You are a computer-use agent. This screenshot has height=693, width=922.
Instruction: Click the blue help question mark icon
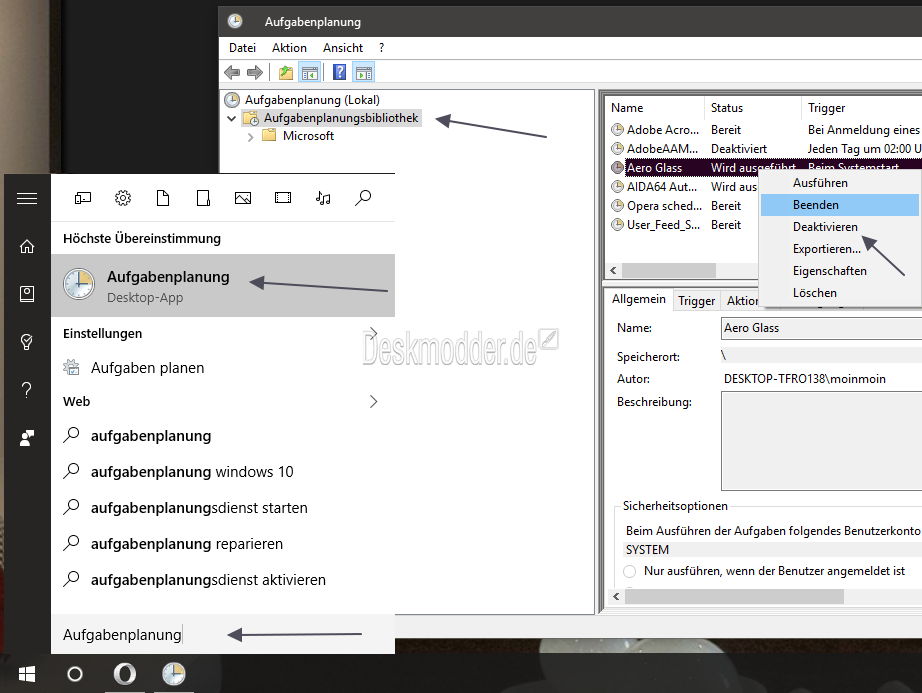[x=339, y=72]
